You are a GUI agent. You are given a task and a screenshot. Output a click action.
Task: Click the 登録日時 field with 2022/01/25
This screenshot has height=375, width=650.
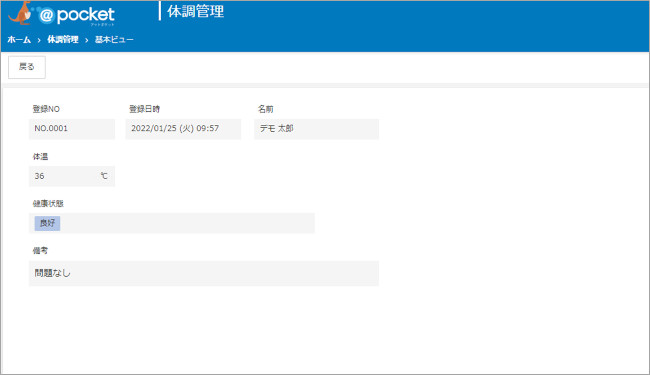click(183, 129)
